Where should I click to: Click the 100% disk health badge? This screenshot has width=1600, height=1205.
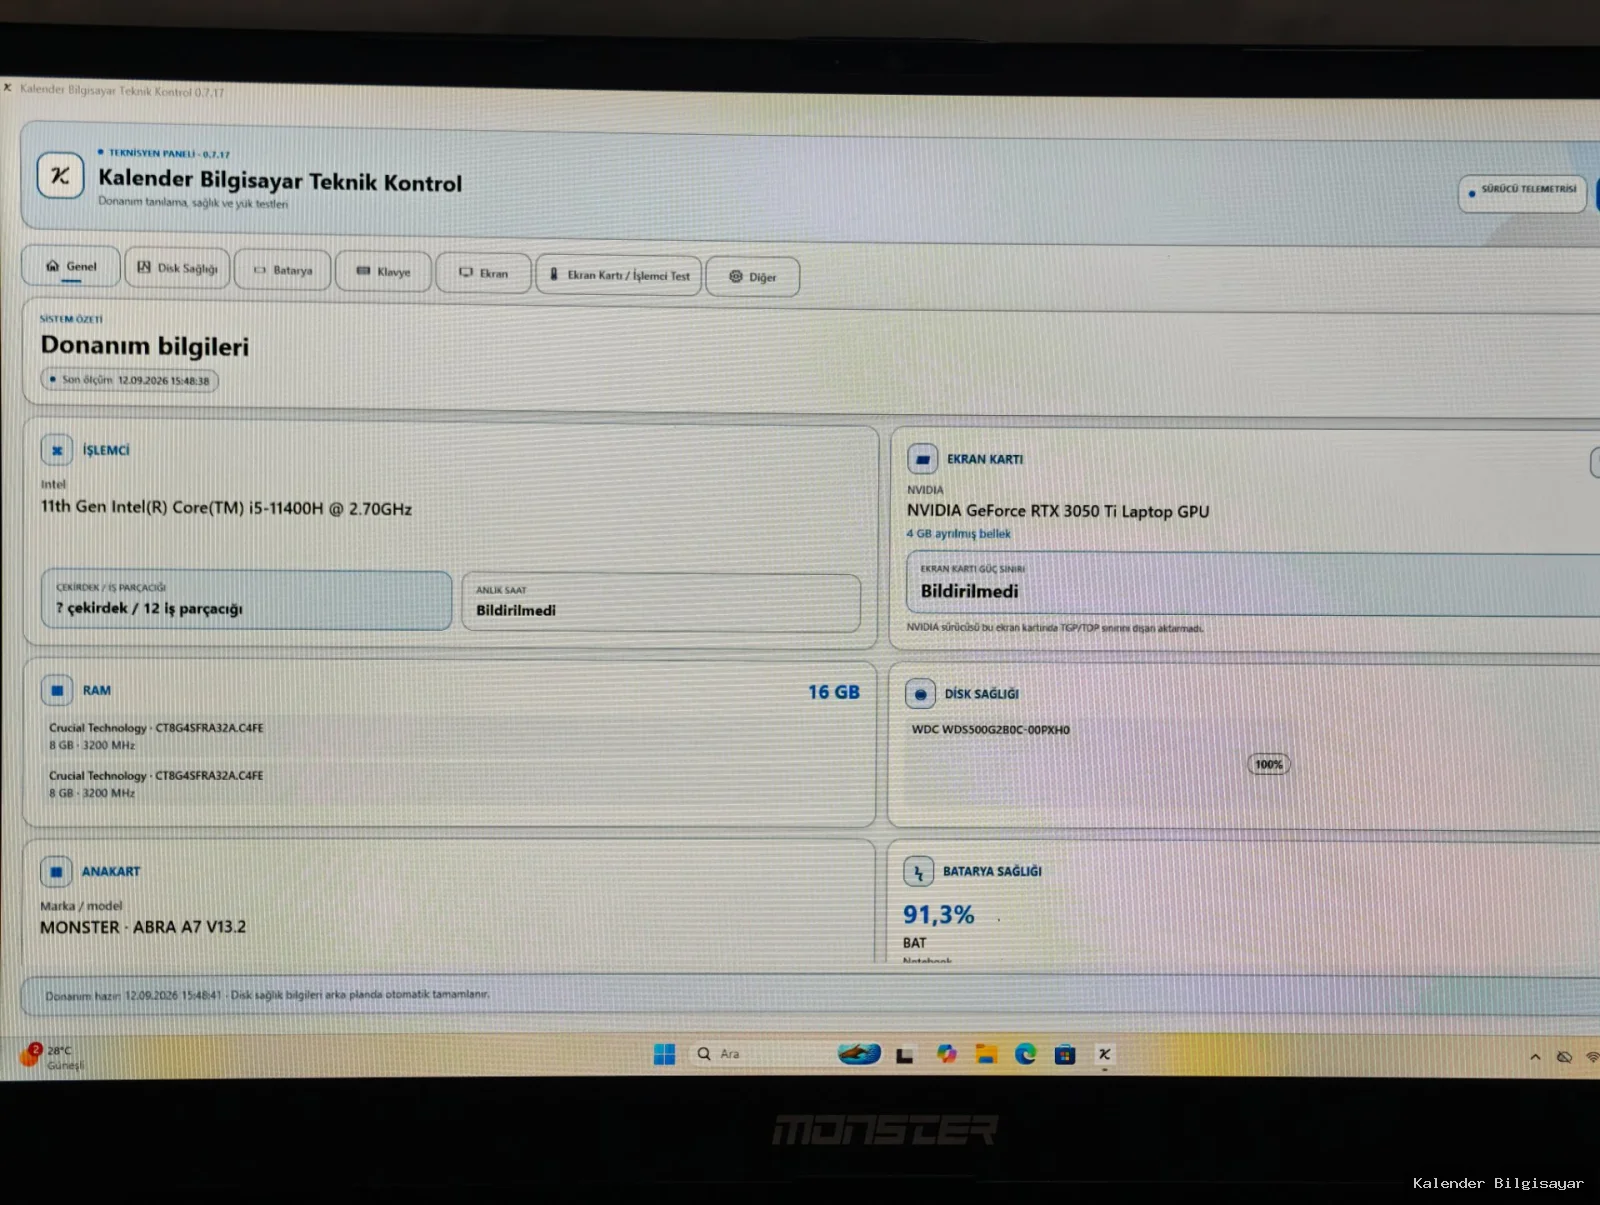(1269, 765)
